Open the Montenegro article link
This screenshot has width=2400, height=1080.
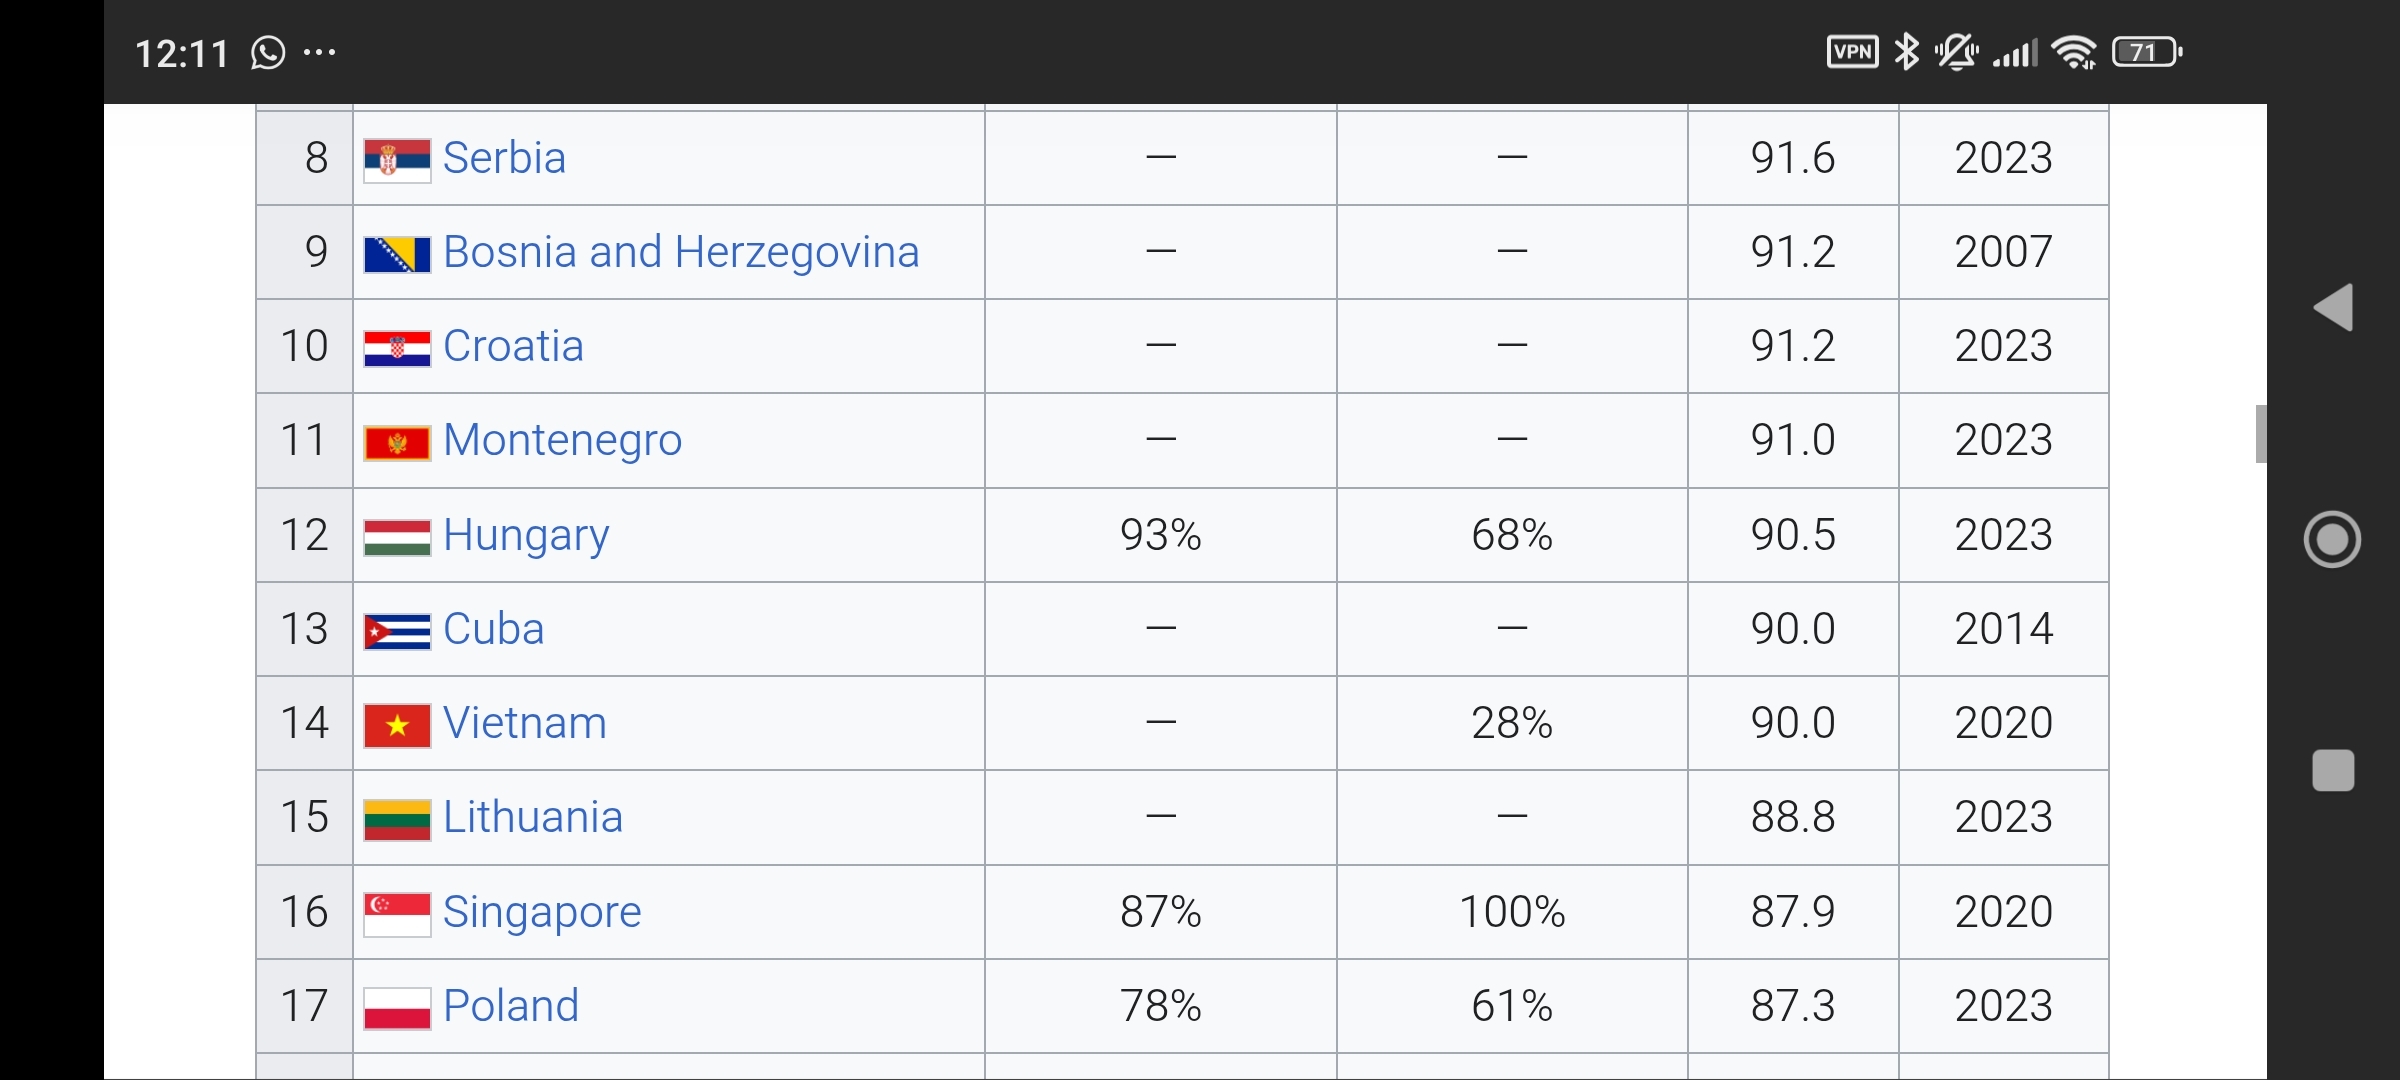(x=562, y=440)
